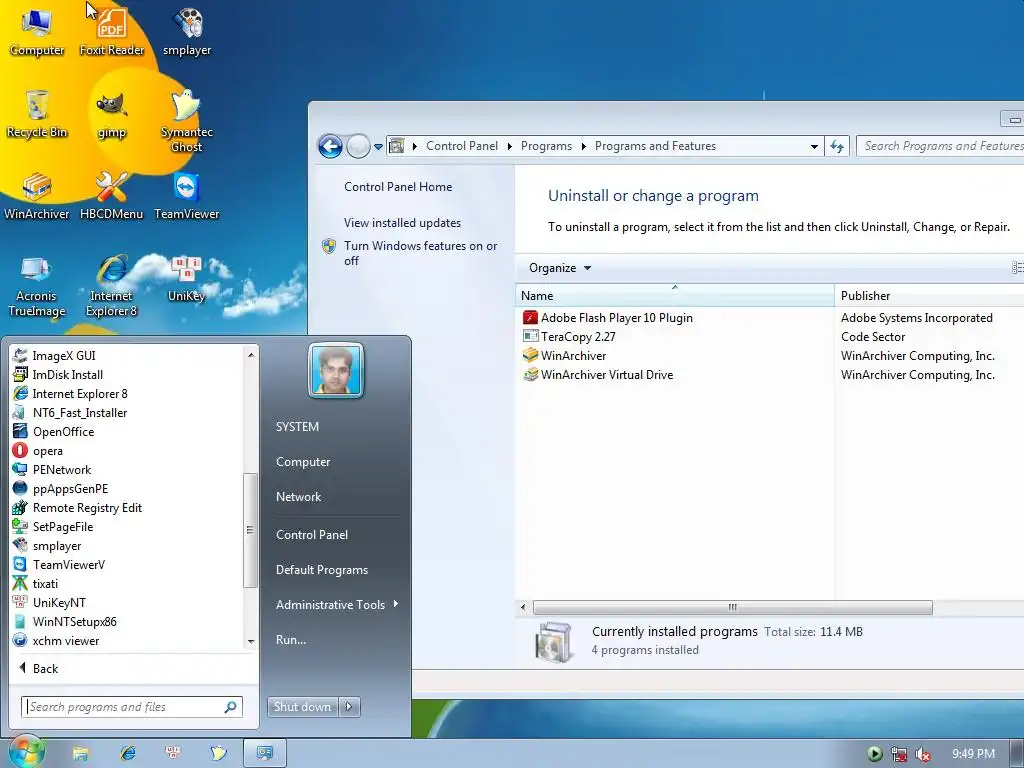This screenshot has height=768, width=1024.
Task: Open Windows Explorer from the taskbar
Action: tap(80, 754)
